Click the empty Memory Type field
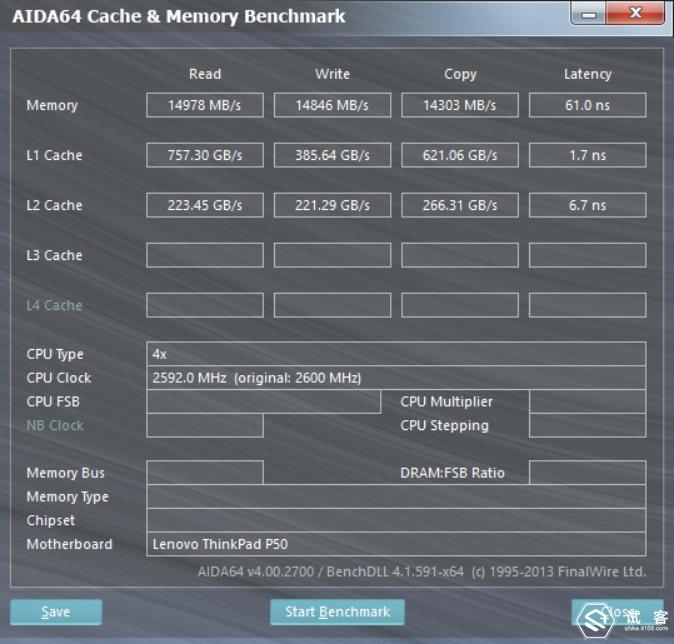The width and height of the screenshot is (674, 644). point(396,497)
